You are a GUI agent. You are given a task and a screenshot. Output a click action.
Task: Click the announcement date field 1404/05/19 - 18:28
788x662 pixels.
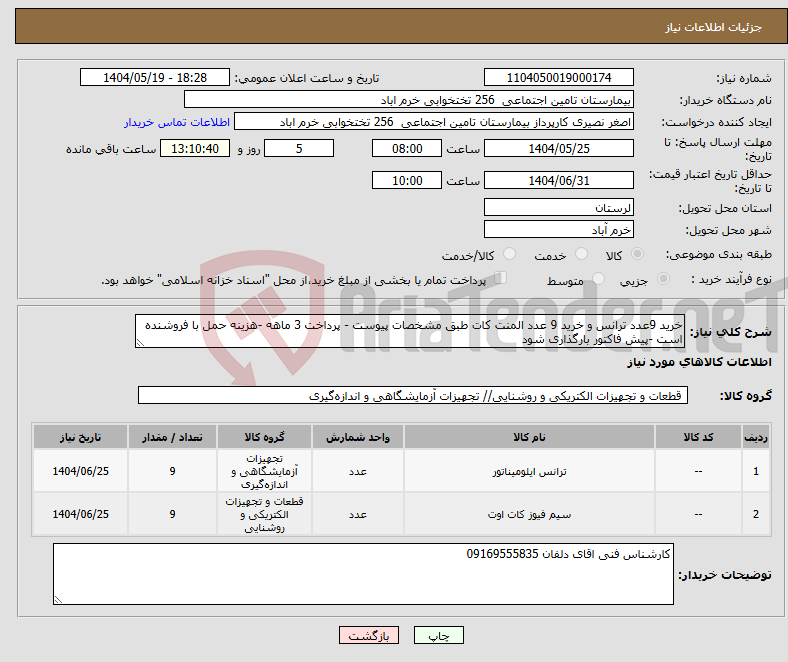[155, 78]
